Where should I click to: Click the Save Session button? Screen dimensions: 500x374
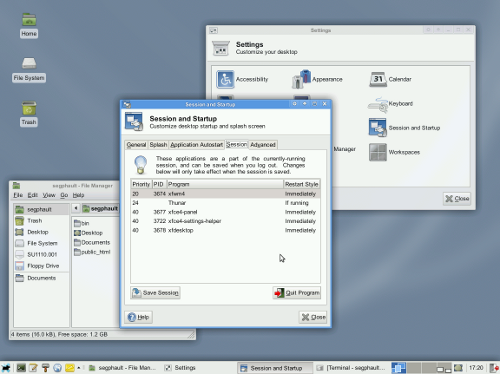(155, 293)
